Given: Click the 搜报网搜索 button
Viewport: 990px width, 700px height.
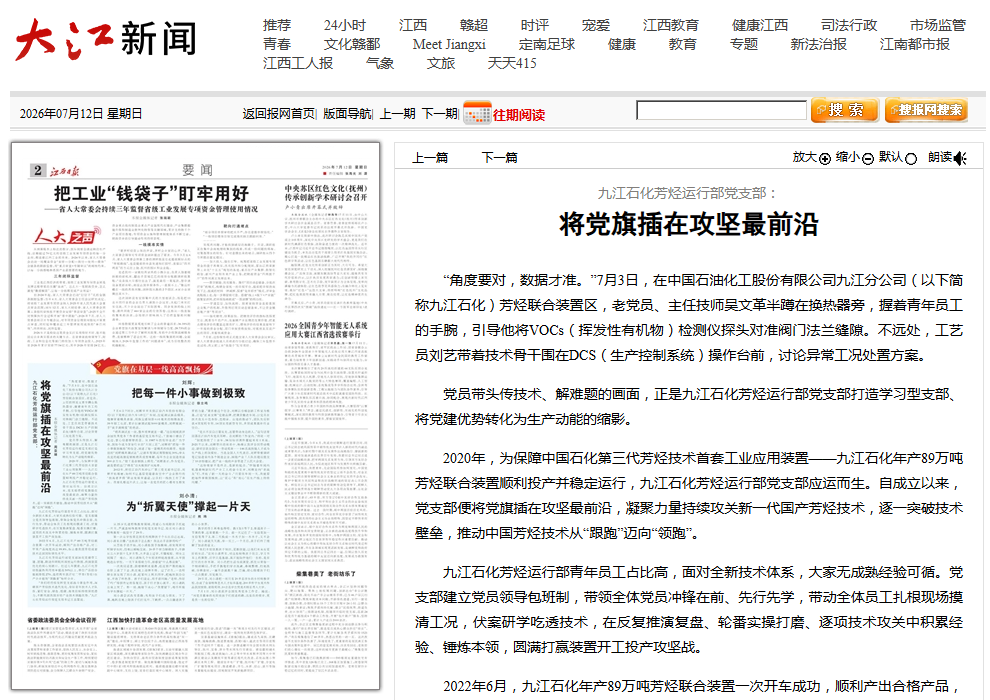Looking at the screenshot, I should click(x=926, y=110).
